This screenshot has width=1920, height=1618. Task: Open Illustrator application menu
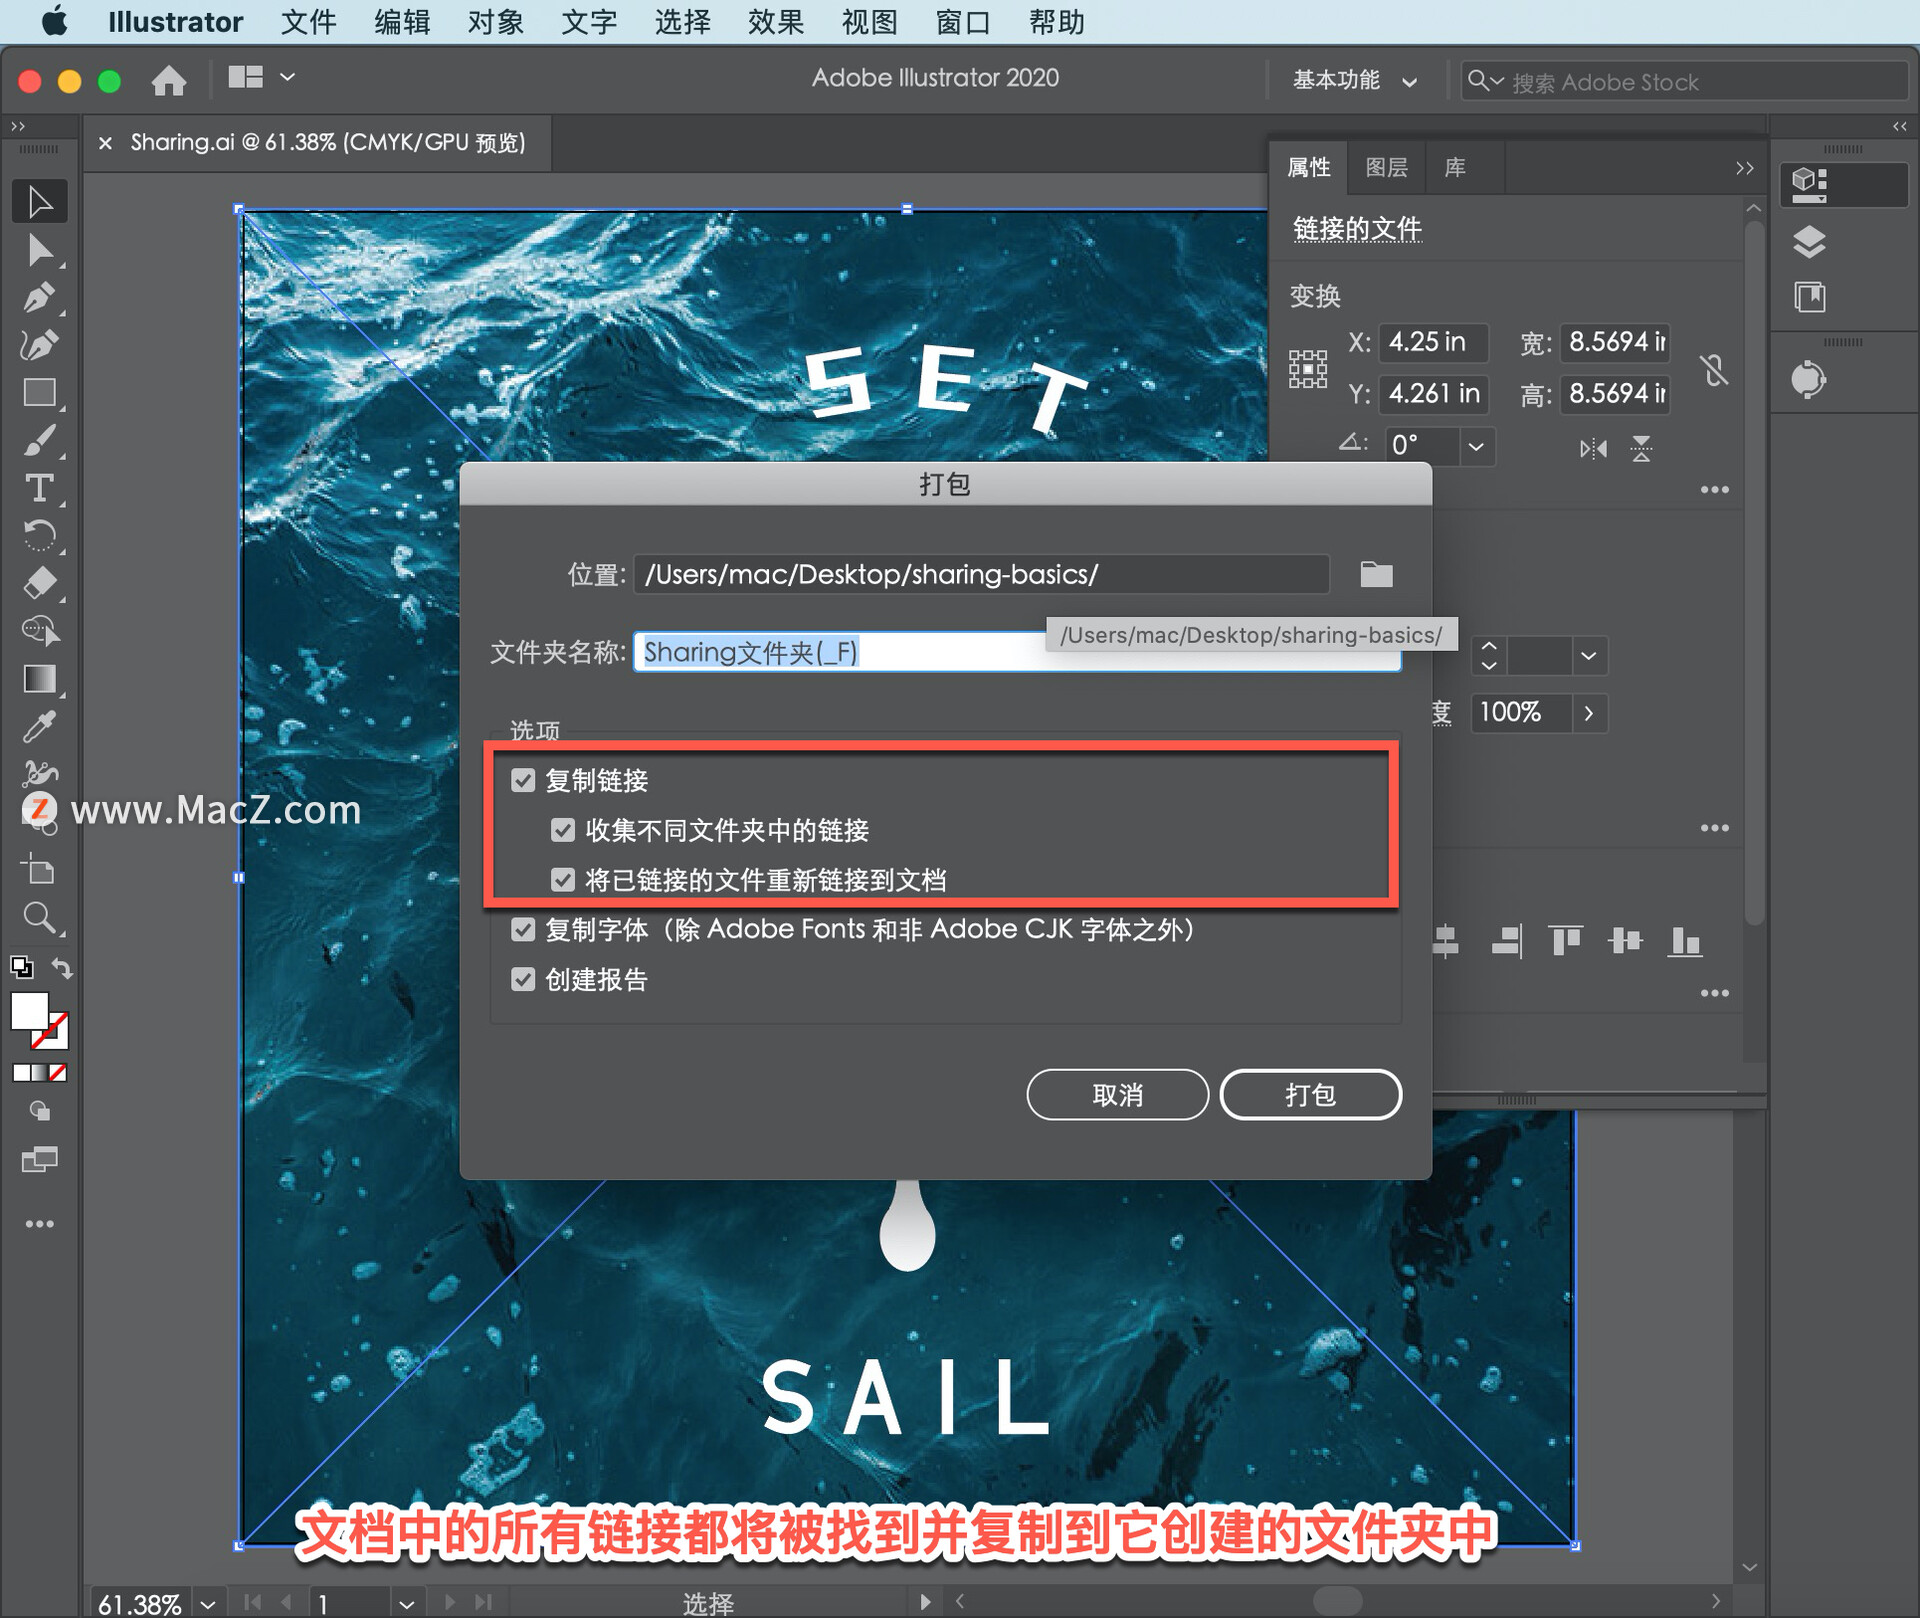175,22
